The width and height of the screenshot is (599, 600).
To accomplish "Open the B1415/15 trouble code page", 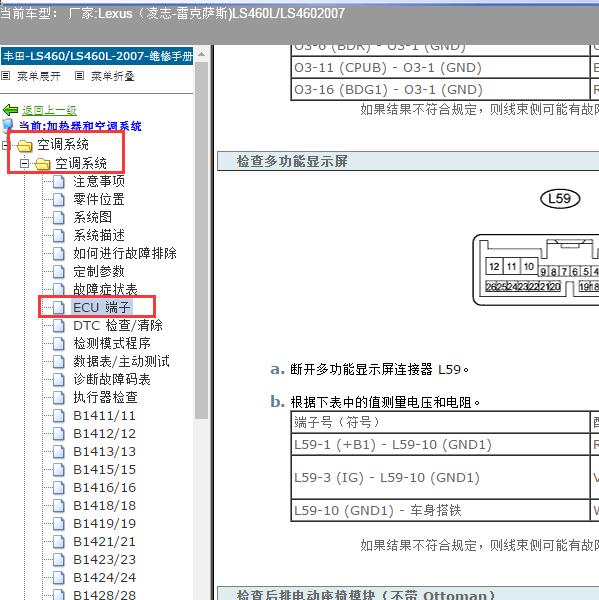I will tap(104, 470).
